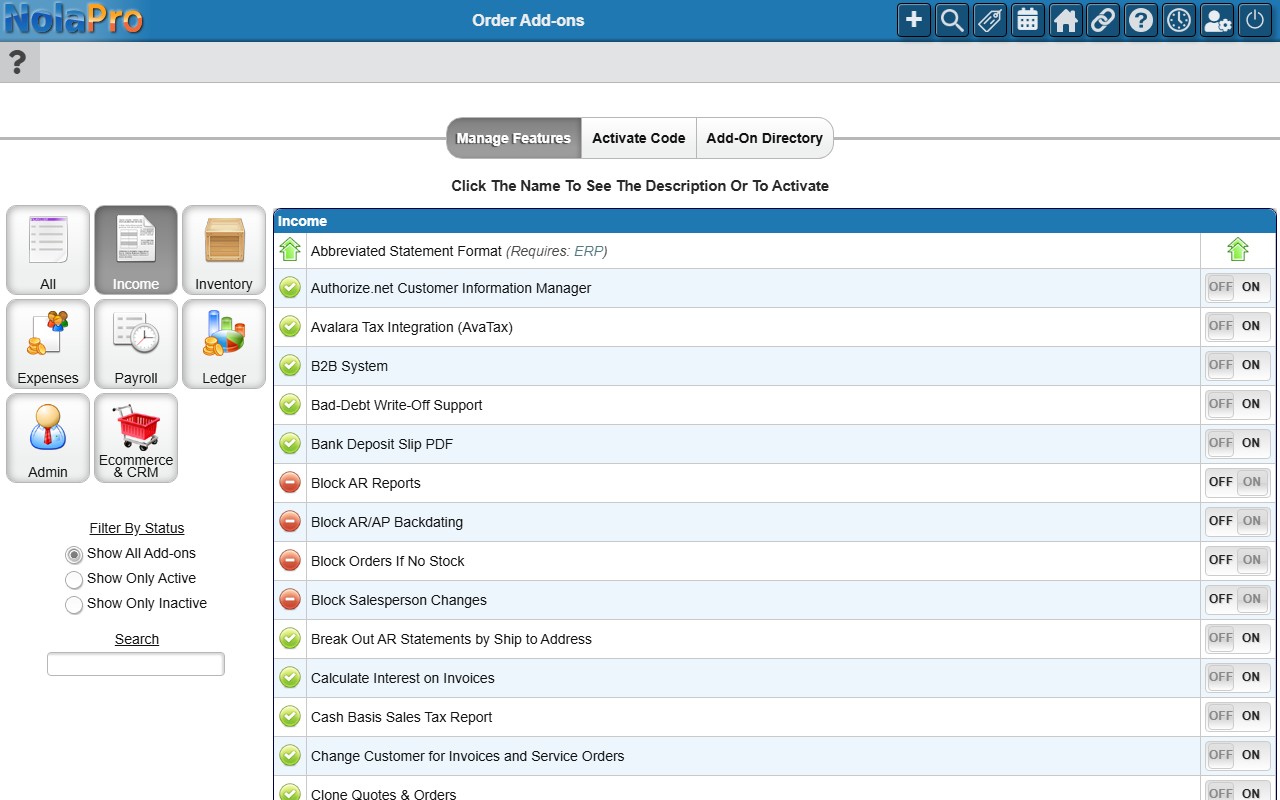Switch to Add-On Directory tab
This screenshot has width=1280, height=800.
764,138
